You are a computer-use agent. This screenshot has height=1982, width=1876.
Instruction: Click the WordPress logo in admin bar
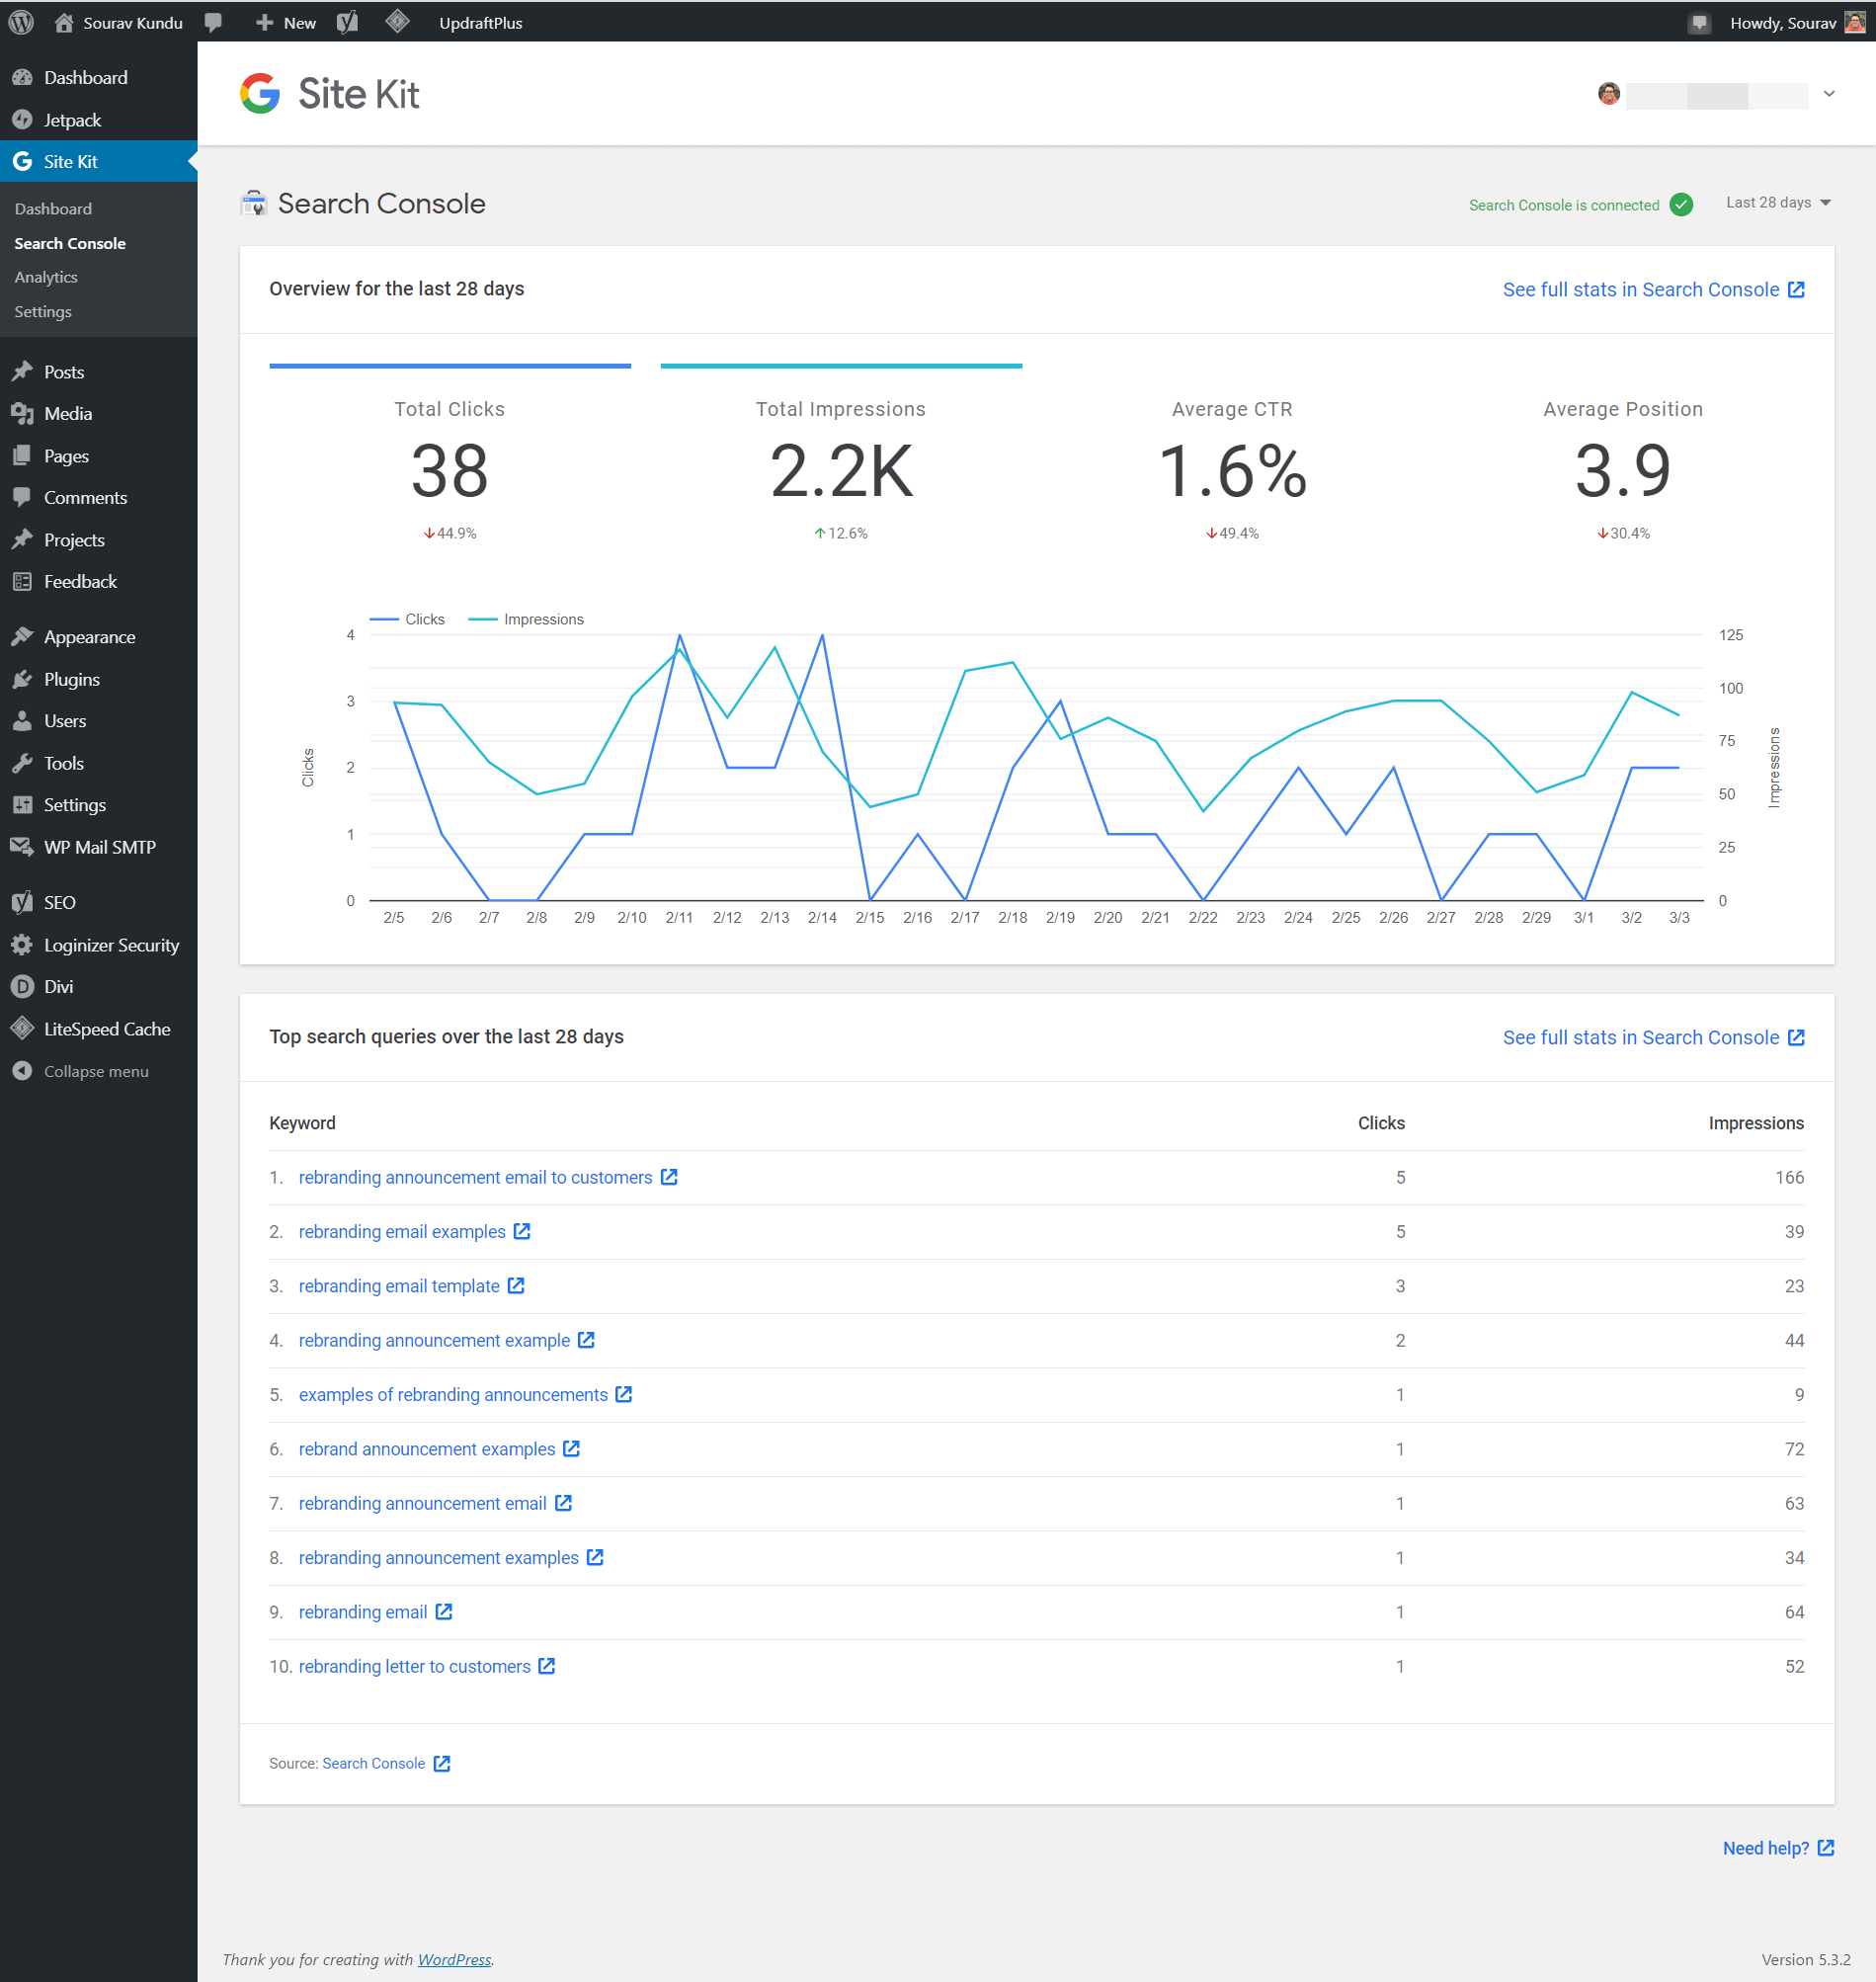pos(21,22)
